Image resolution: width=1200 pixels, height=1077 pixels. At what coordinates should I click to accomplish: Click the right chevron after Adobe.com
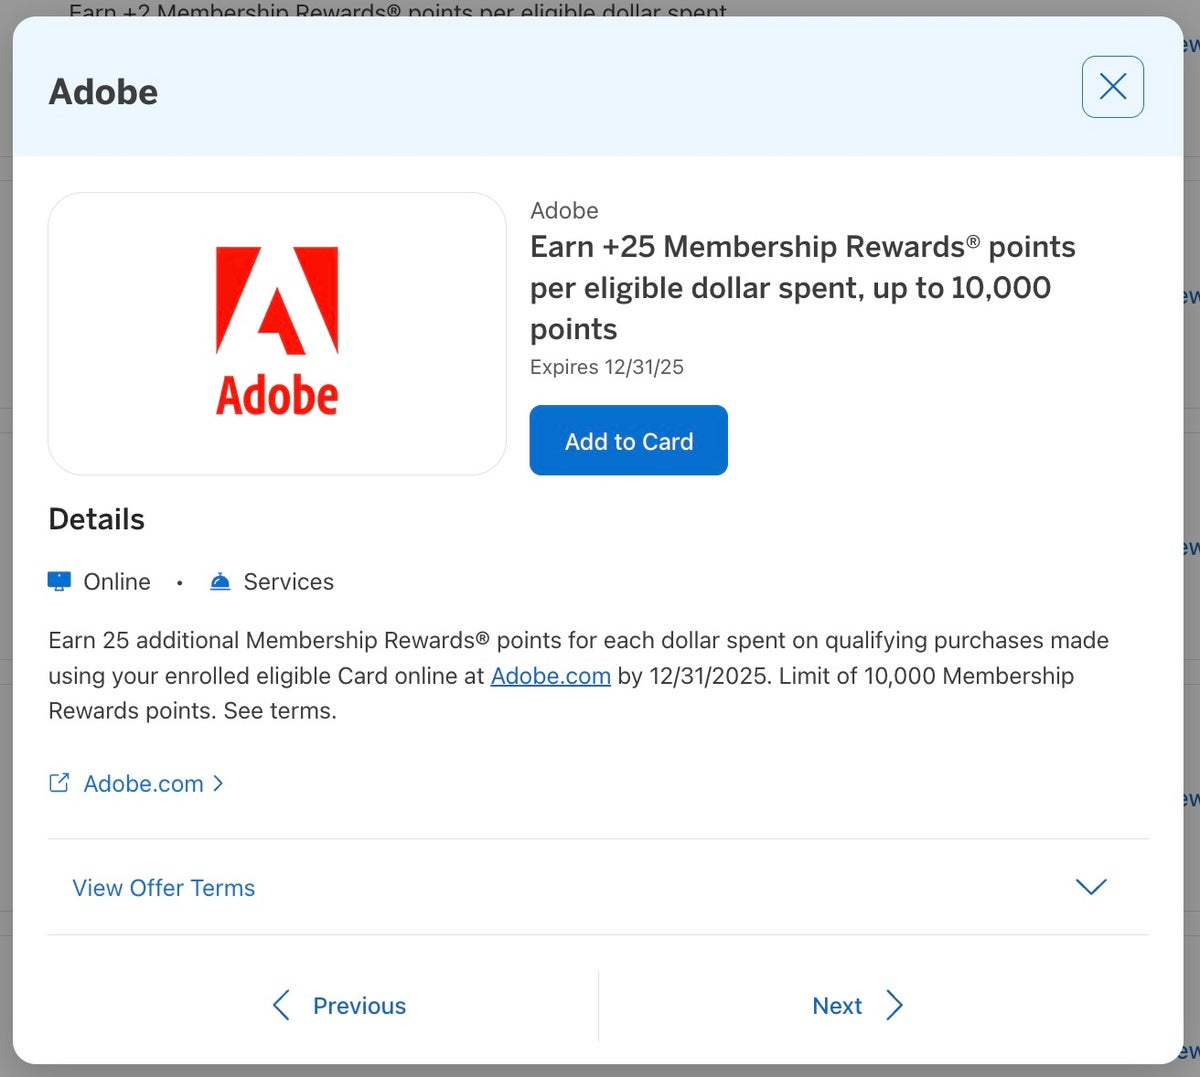pos(218,783)
